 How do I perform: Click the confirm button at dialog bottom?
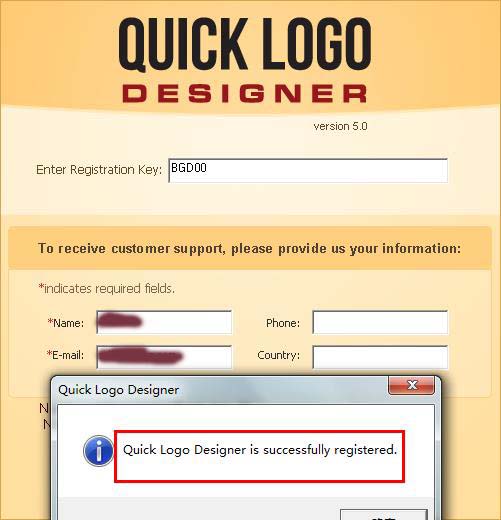tap(384, 514)
